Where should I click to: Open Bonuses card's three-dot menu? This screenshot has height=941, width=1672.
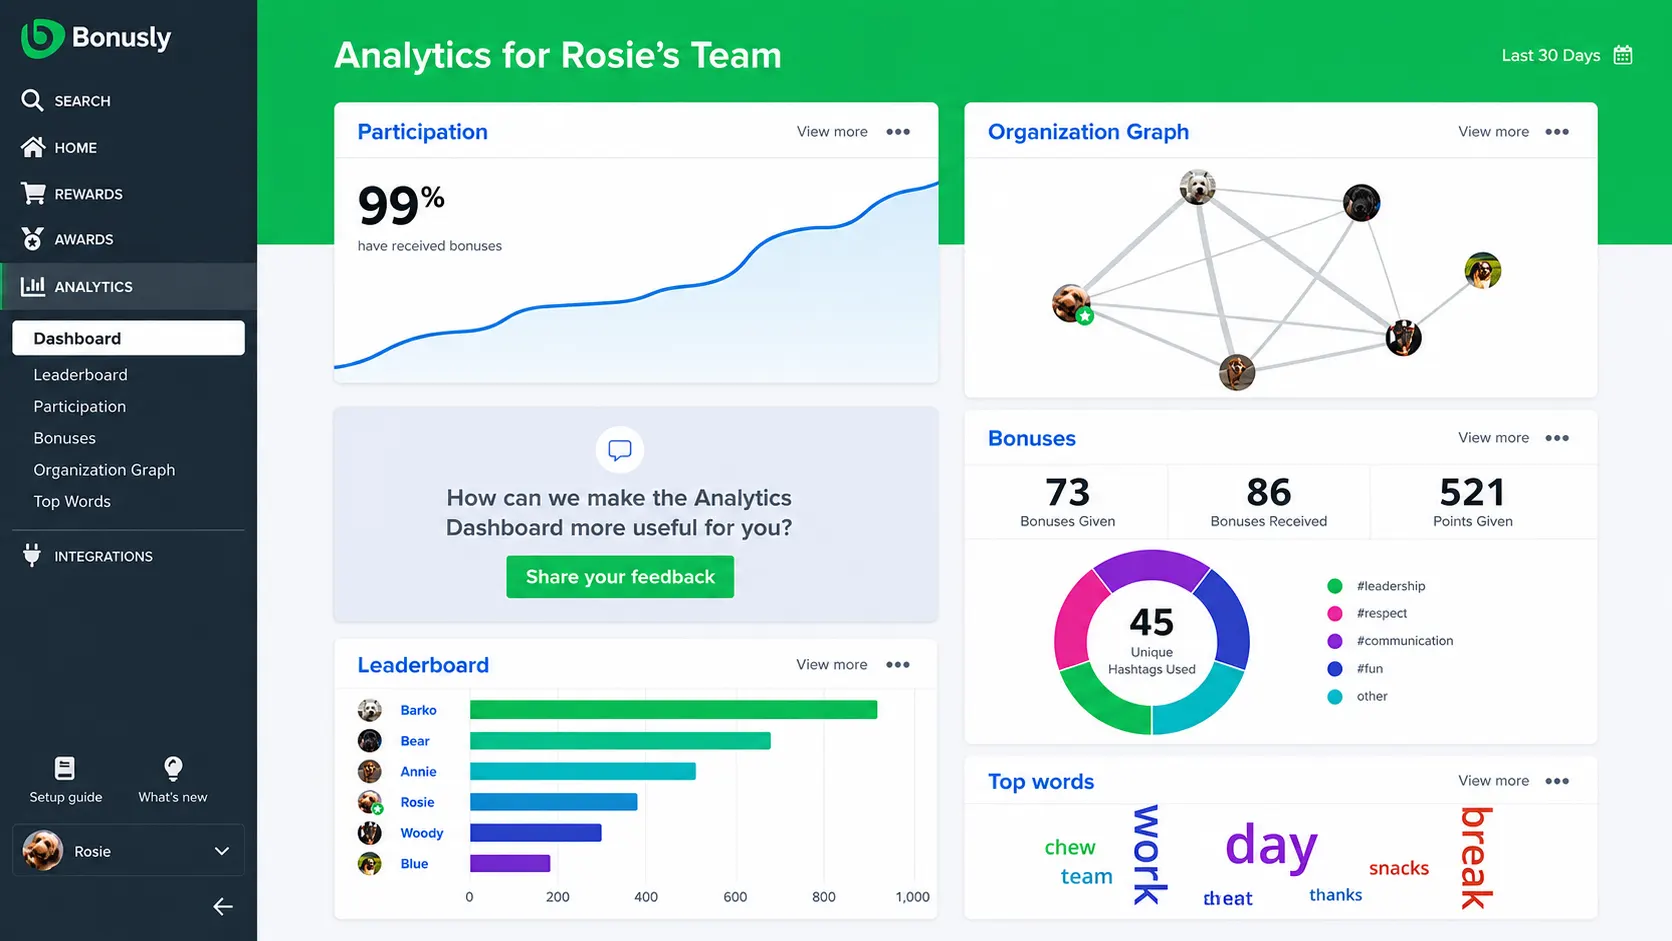(x=1557, y=438)
